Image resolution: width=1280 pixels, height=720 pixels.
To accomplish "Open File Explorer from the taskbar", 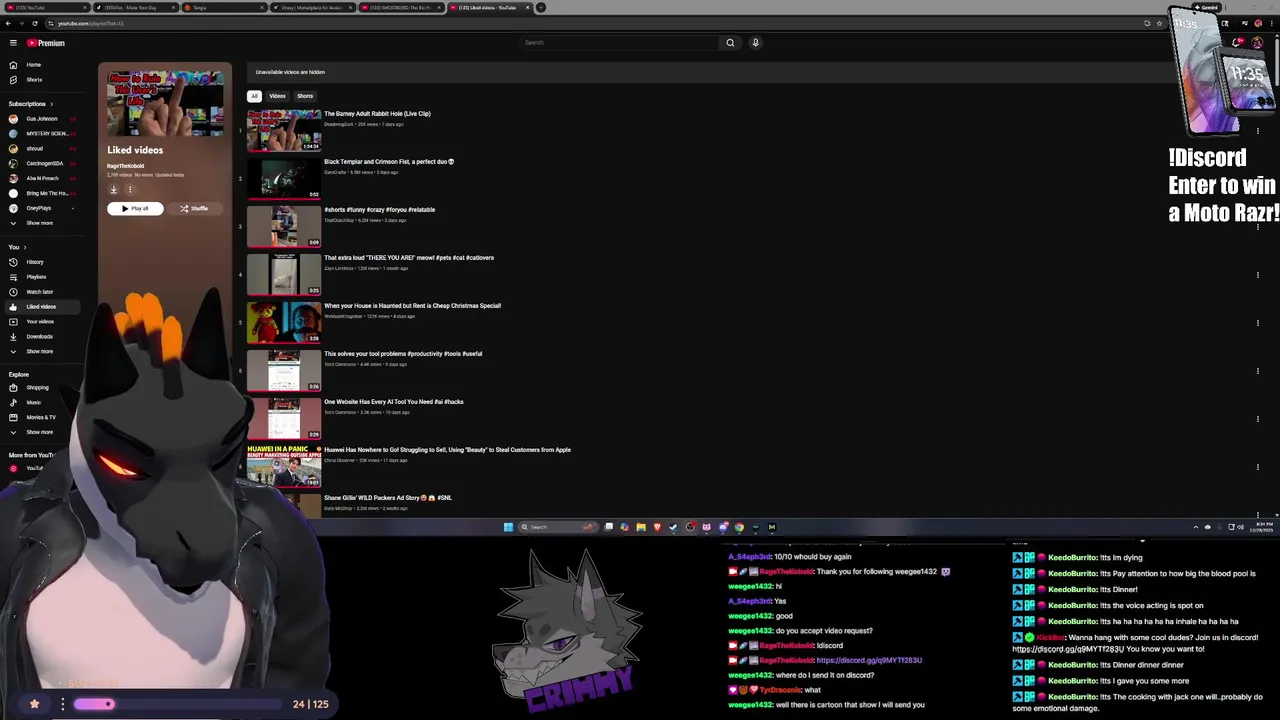I will pyautogui.click(x=641, y=527).
